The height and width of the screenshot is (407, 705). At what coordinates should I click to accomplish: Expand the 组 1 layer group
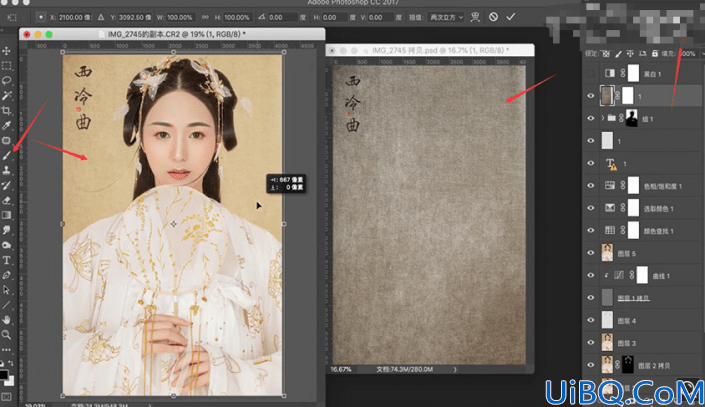[602, 118]
